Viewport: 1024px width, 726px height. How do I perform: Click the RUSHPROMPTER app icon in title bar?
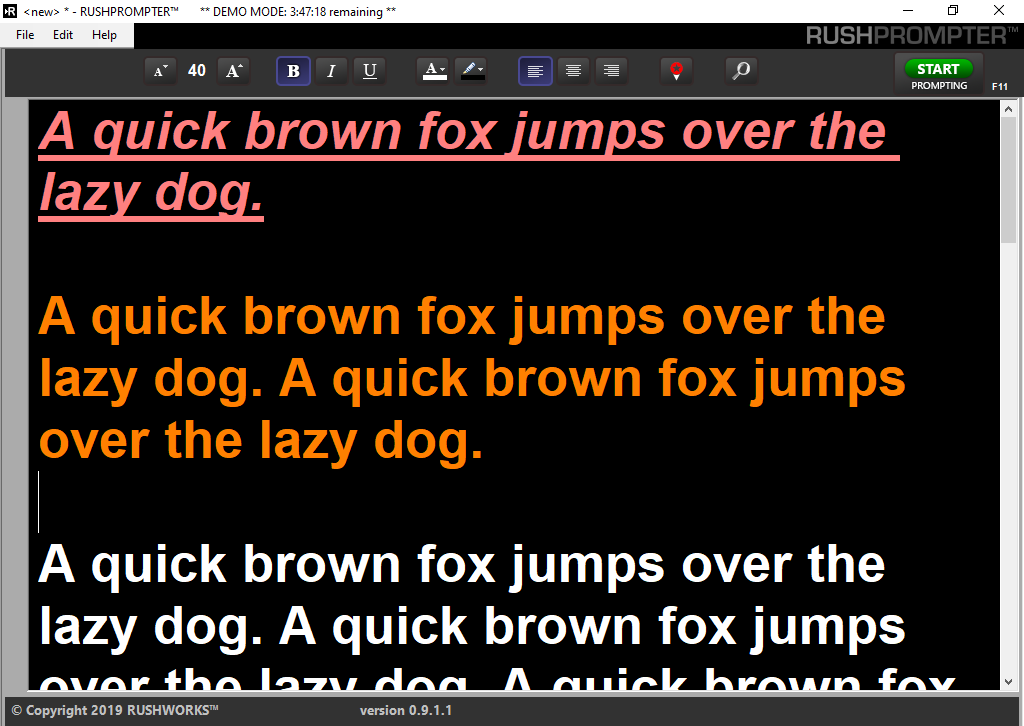tap(10, 11)
